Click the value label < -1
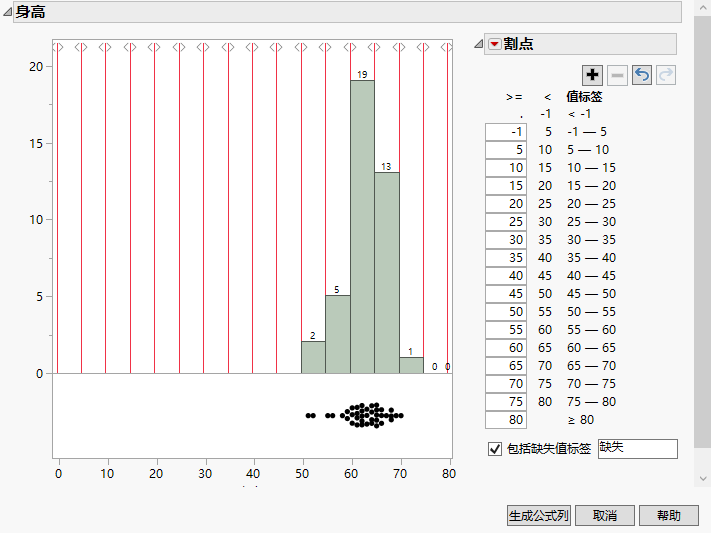This screenshot has height=533, width=711. tap(580, 114)
